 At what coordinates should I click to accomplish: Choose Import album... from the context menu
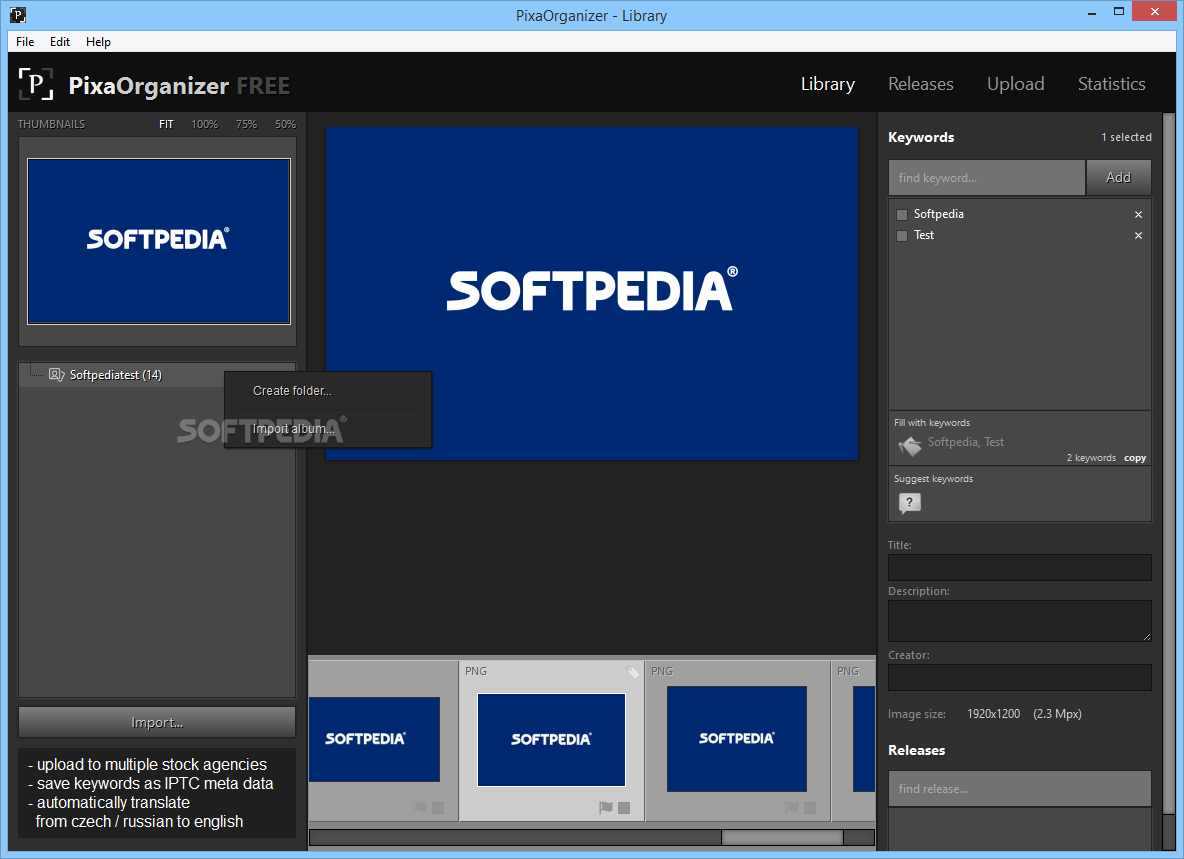coord(328,429)
